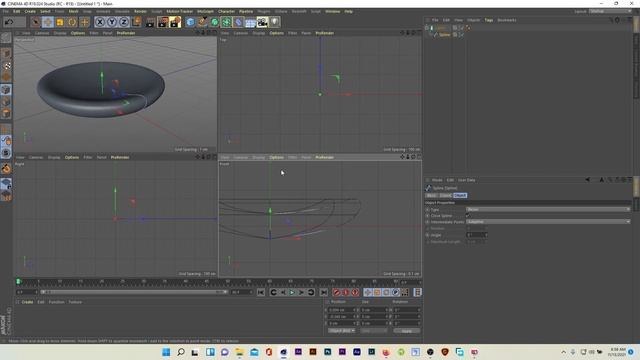
Task: Open Tags menu in Object Manager
Action: pyautogui.click(x=489, y=20)
